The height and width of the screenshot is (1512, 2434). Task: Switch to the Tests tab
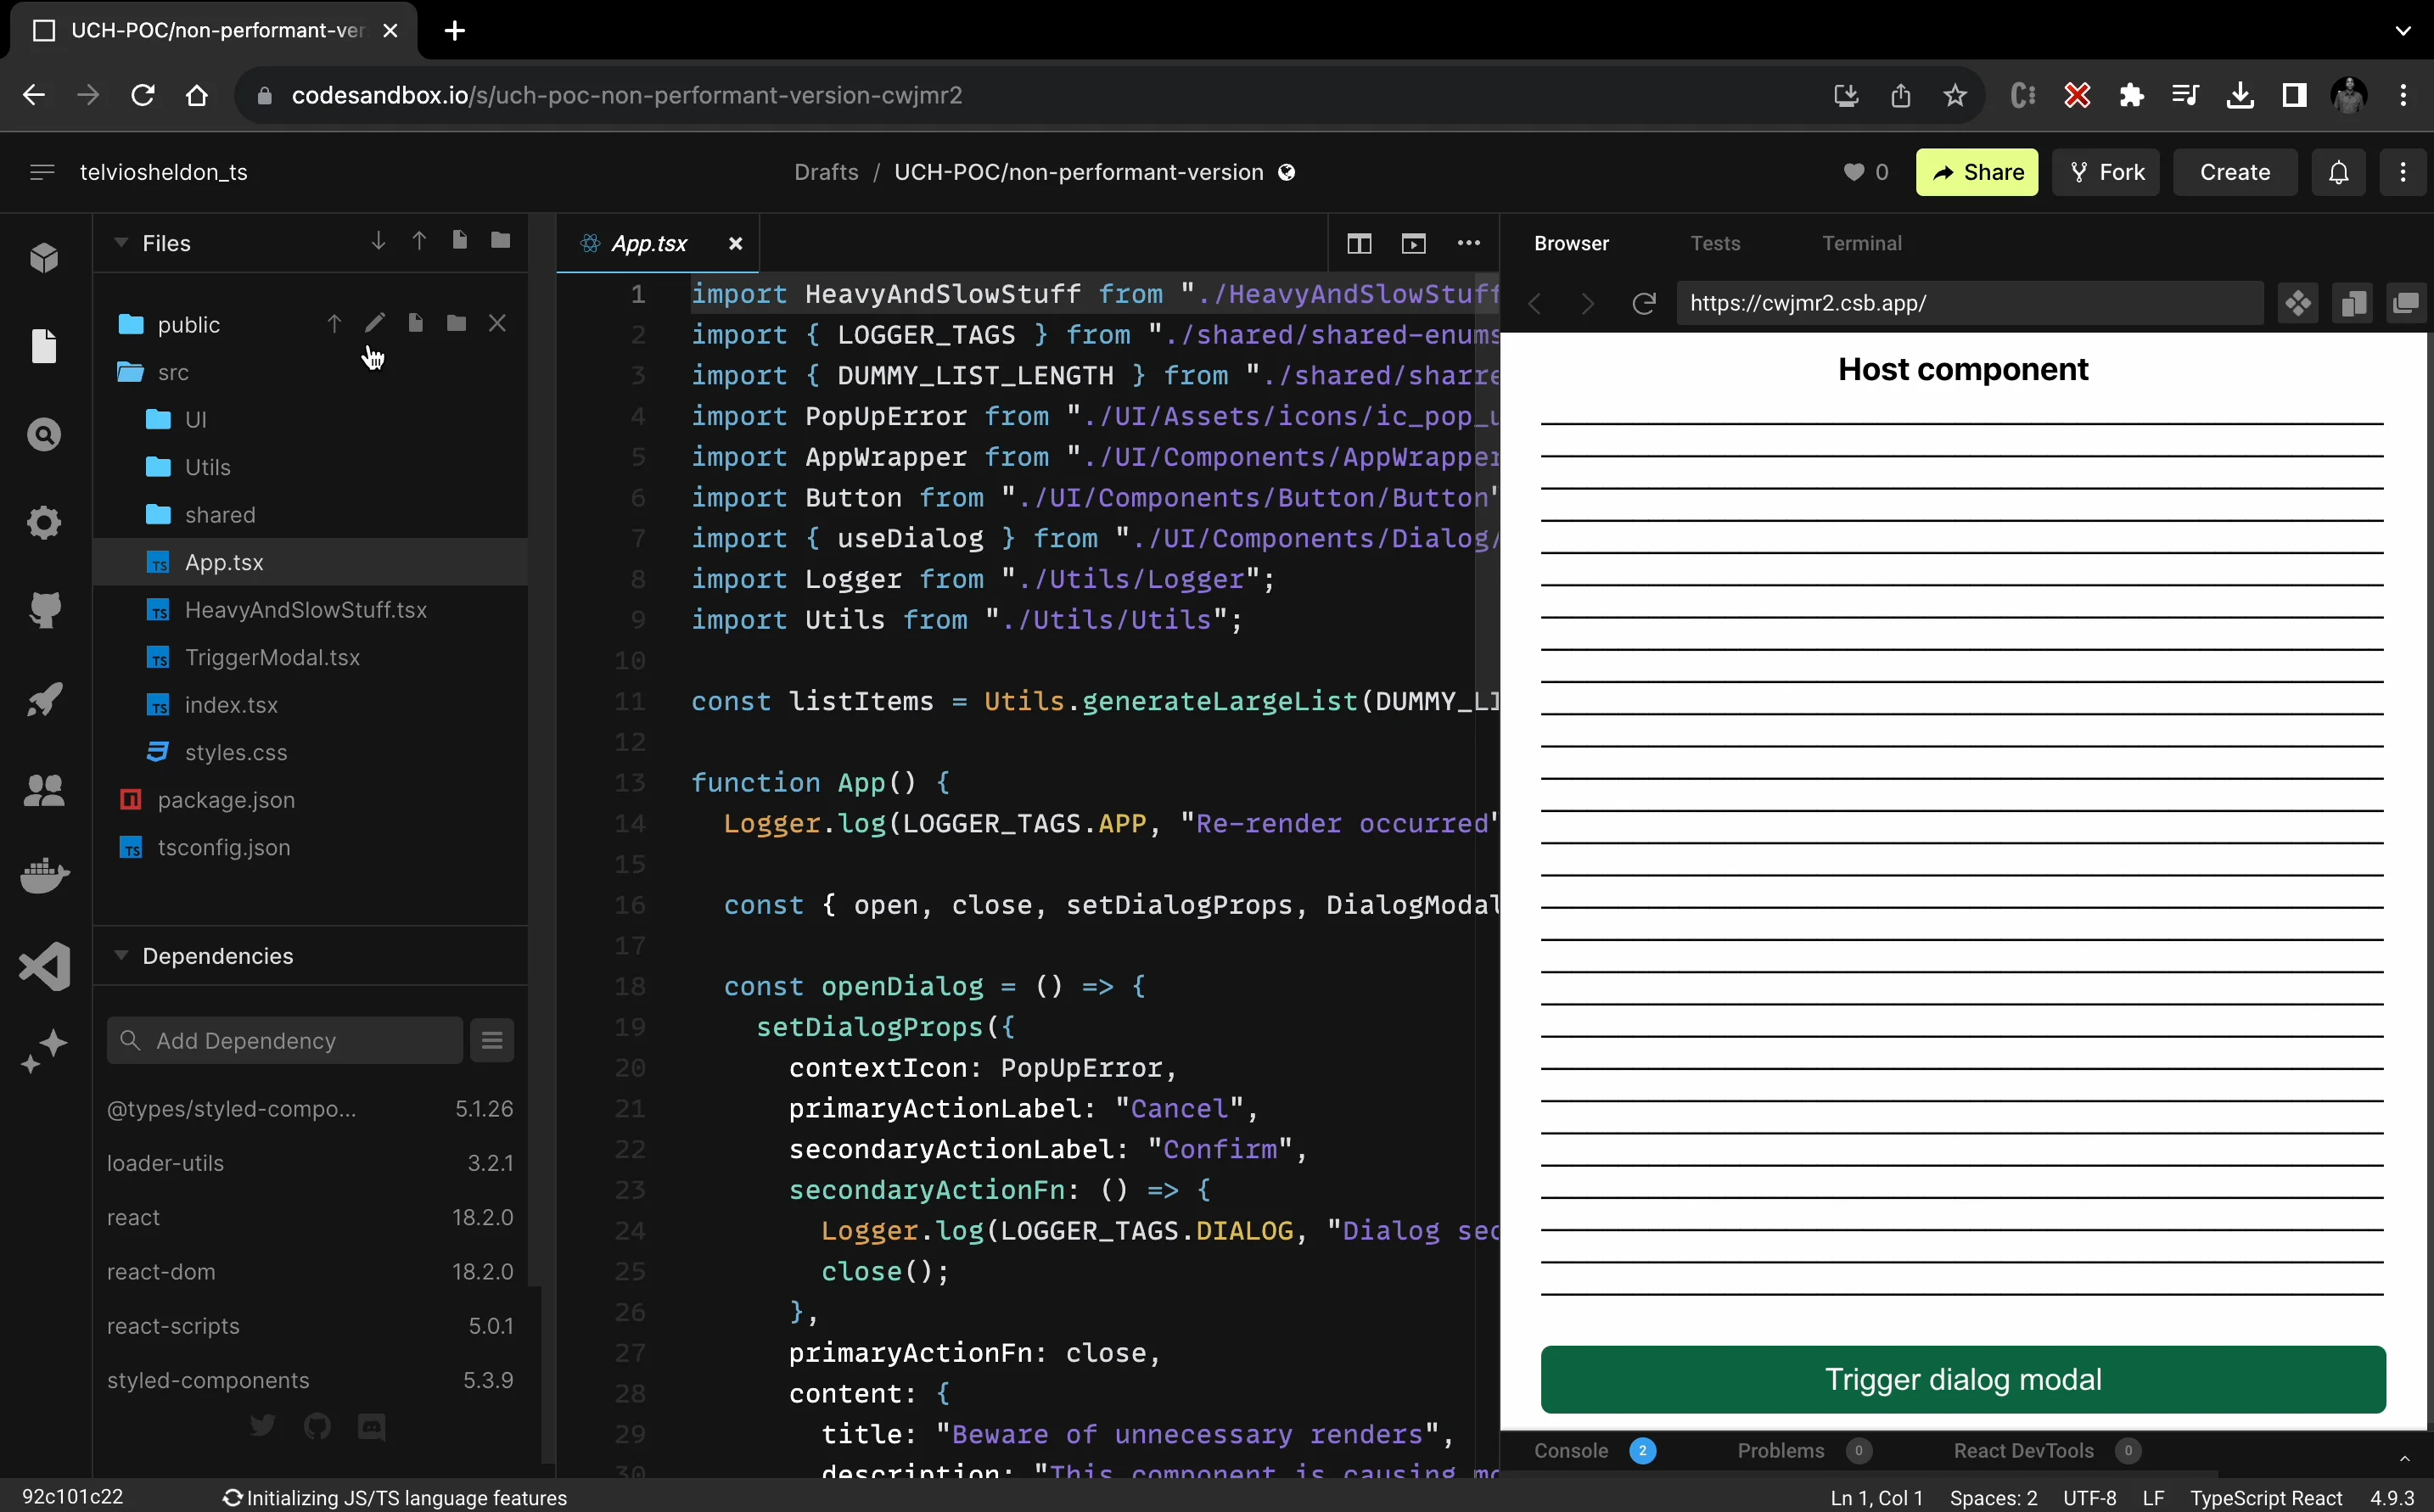coord(1715,243)
